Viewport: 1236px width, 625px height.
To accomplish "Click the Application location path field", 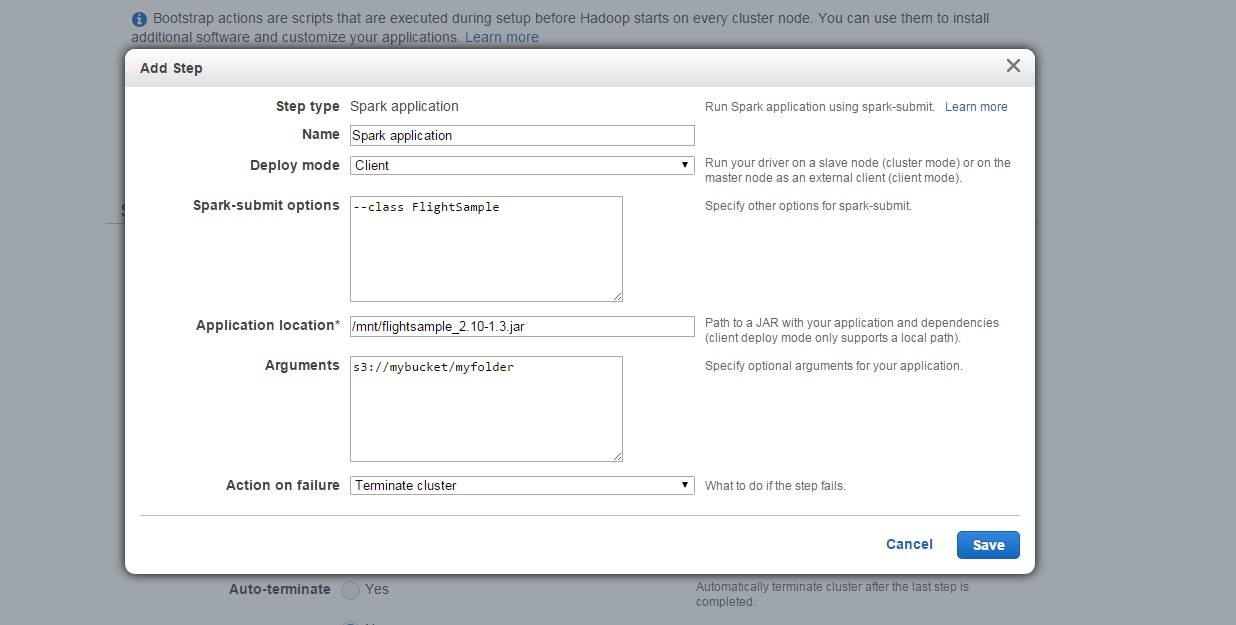I will click(521, 326).
